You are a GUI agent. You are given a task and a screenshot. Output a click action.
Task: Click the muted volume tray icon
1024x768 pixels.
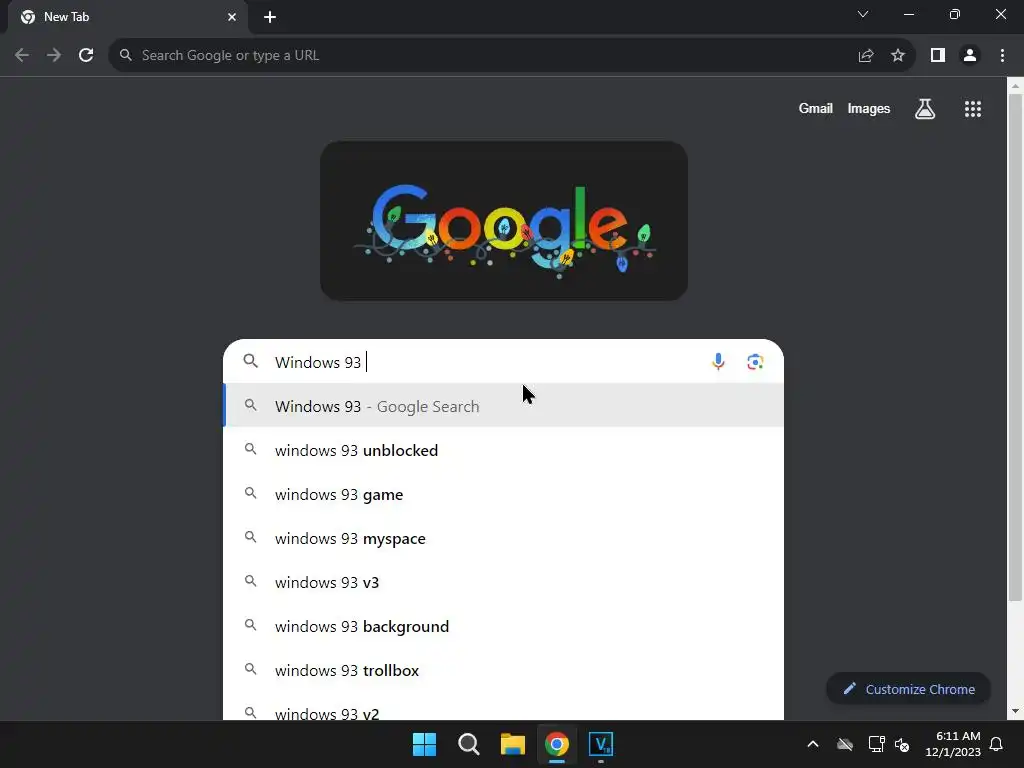coord(902,744)
